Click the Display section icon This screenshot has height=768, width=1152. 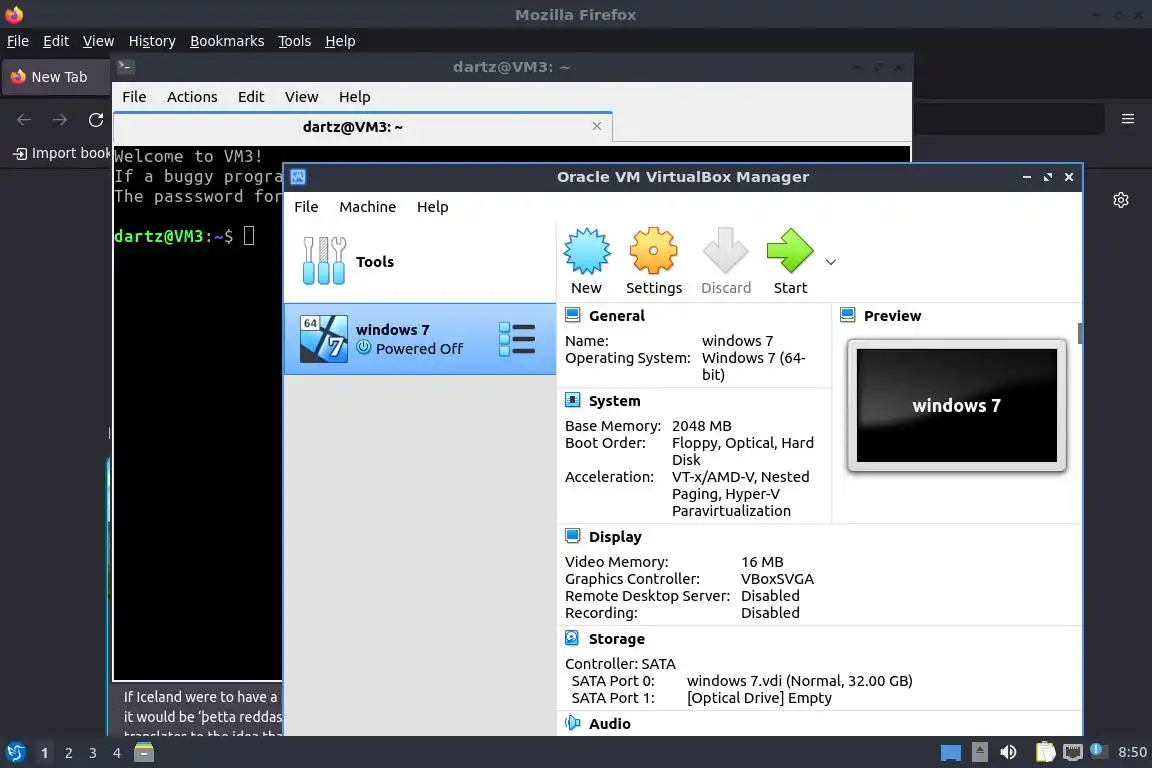(572, 536)
